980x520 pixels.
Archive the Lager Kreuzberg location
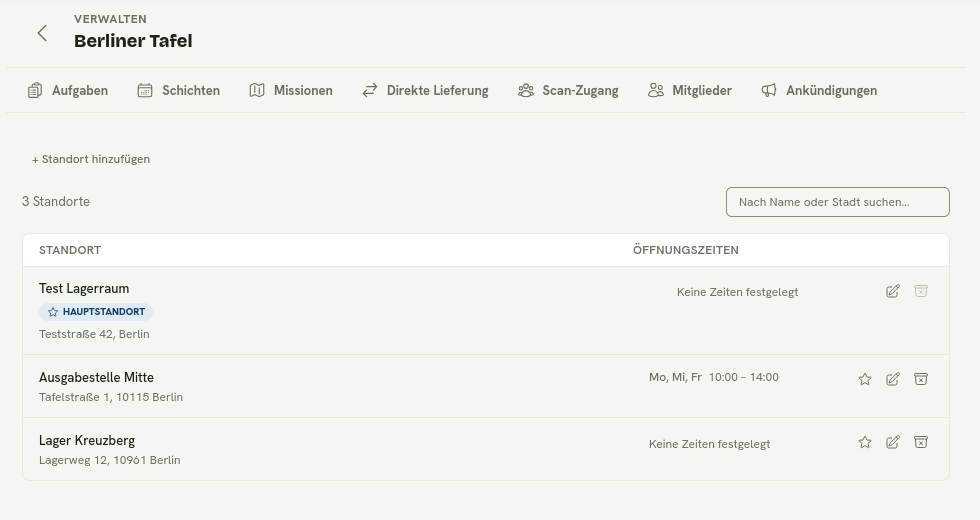(x=921, y=442)
